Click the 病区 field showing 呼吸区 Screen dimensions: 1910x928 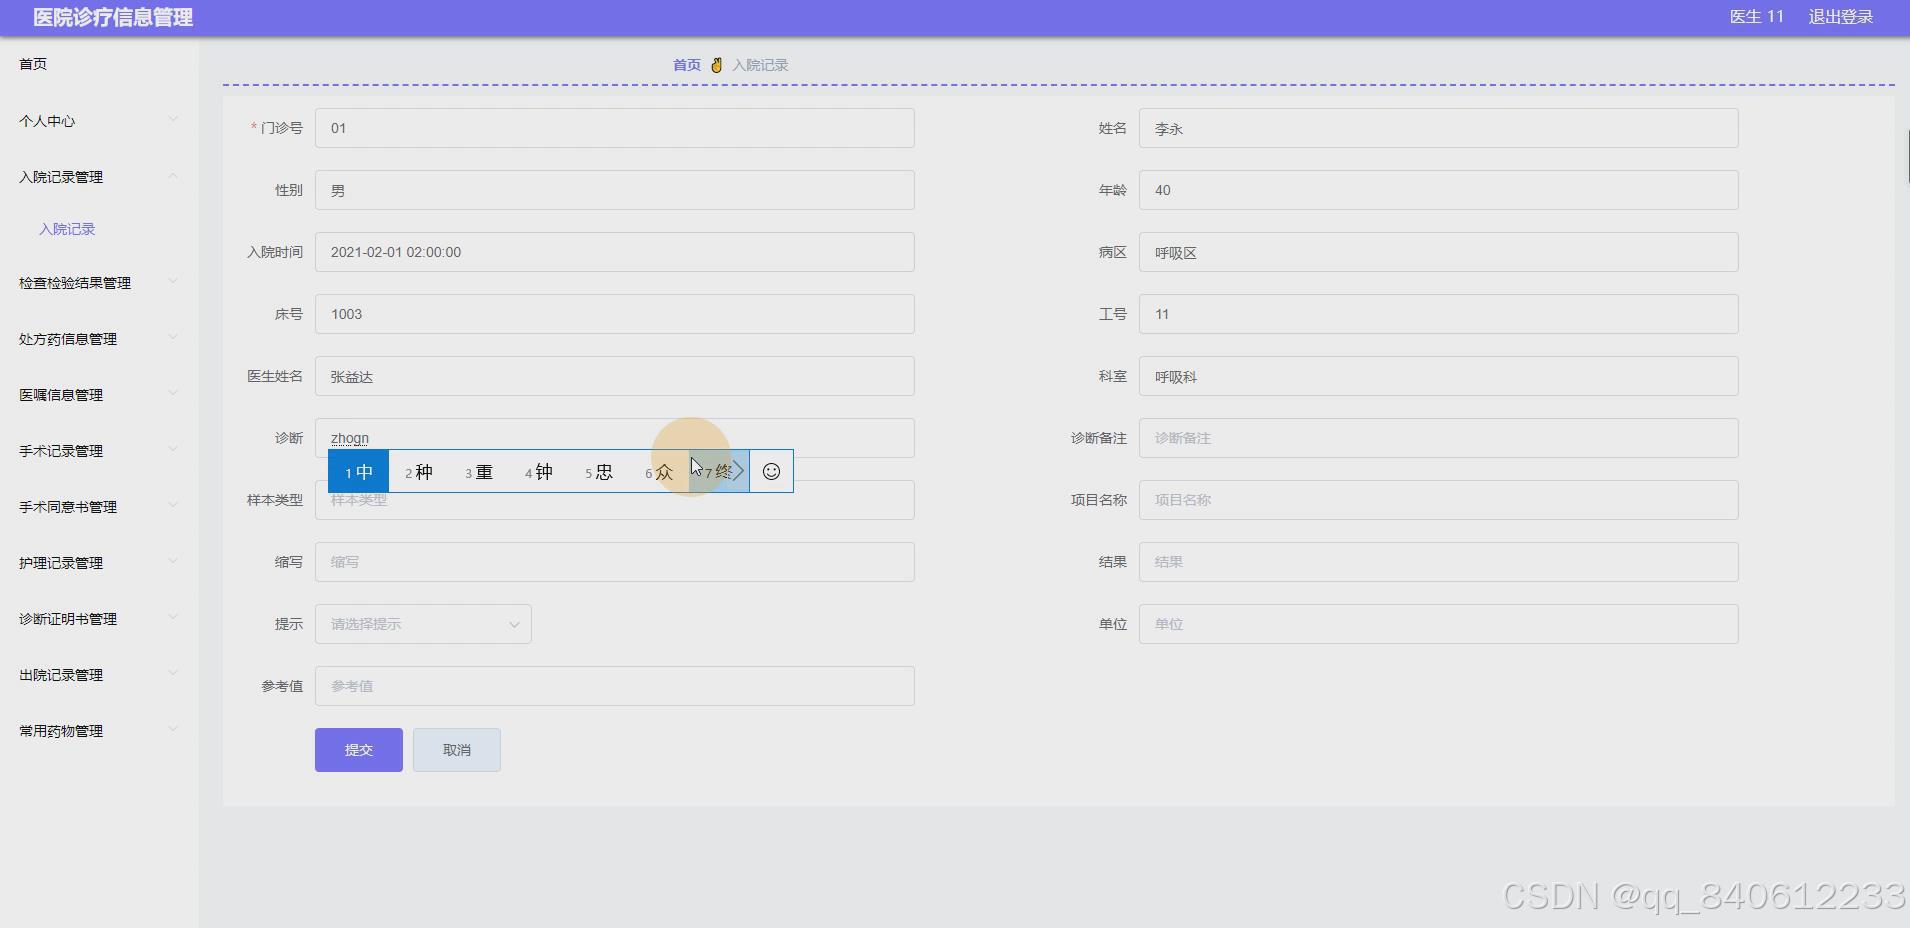pyautogui.click(x=1439, y=252)
